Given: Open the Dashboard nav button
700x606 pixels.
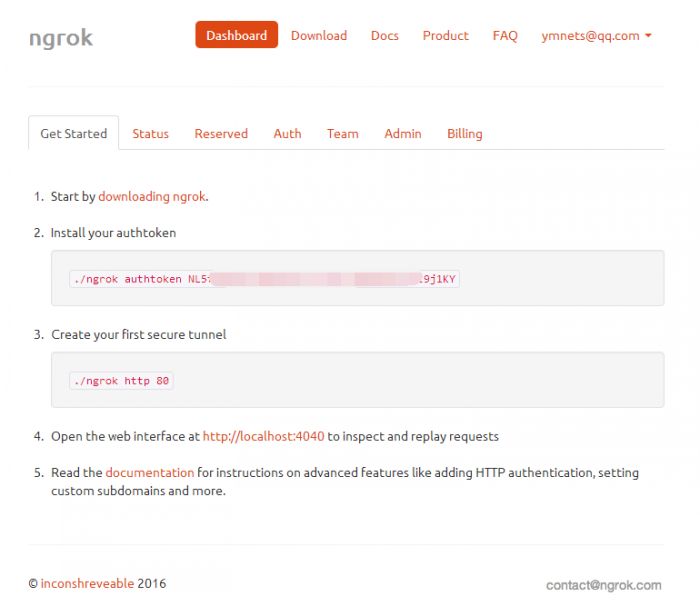Looking at the screenshot, I should [236, 35].
